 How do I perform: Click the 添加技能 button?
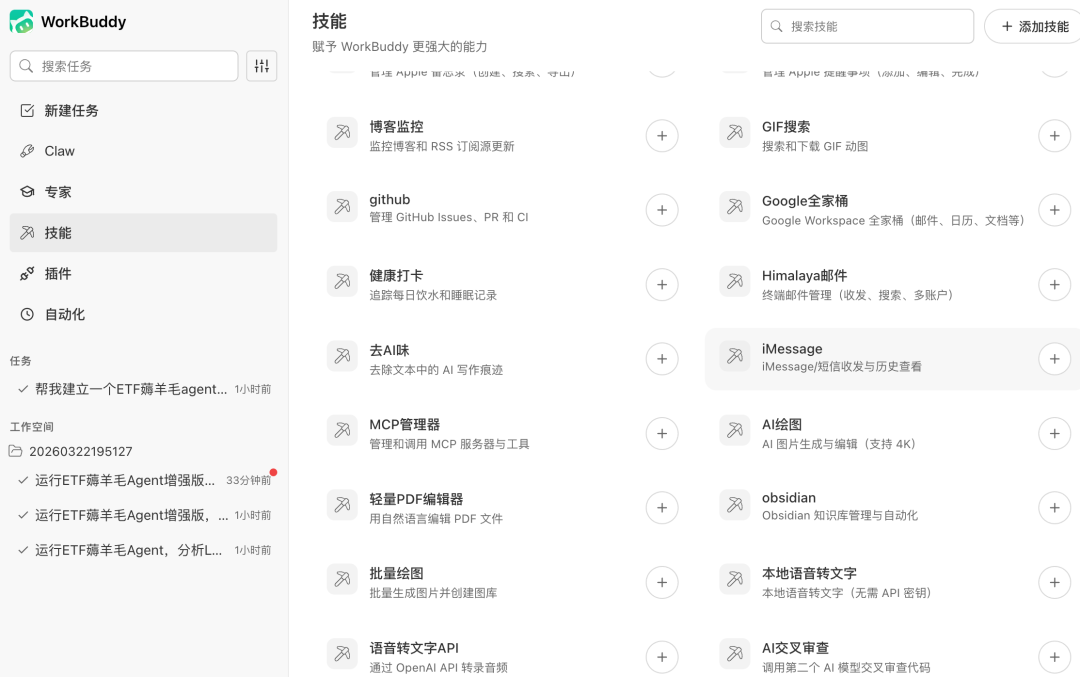point(1034,27)
